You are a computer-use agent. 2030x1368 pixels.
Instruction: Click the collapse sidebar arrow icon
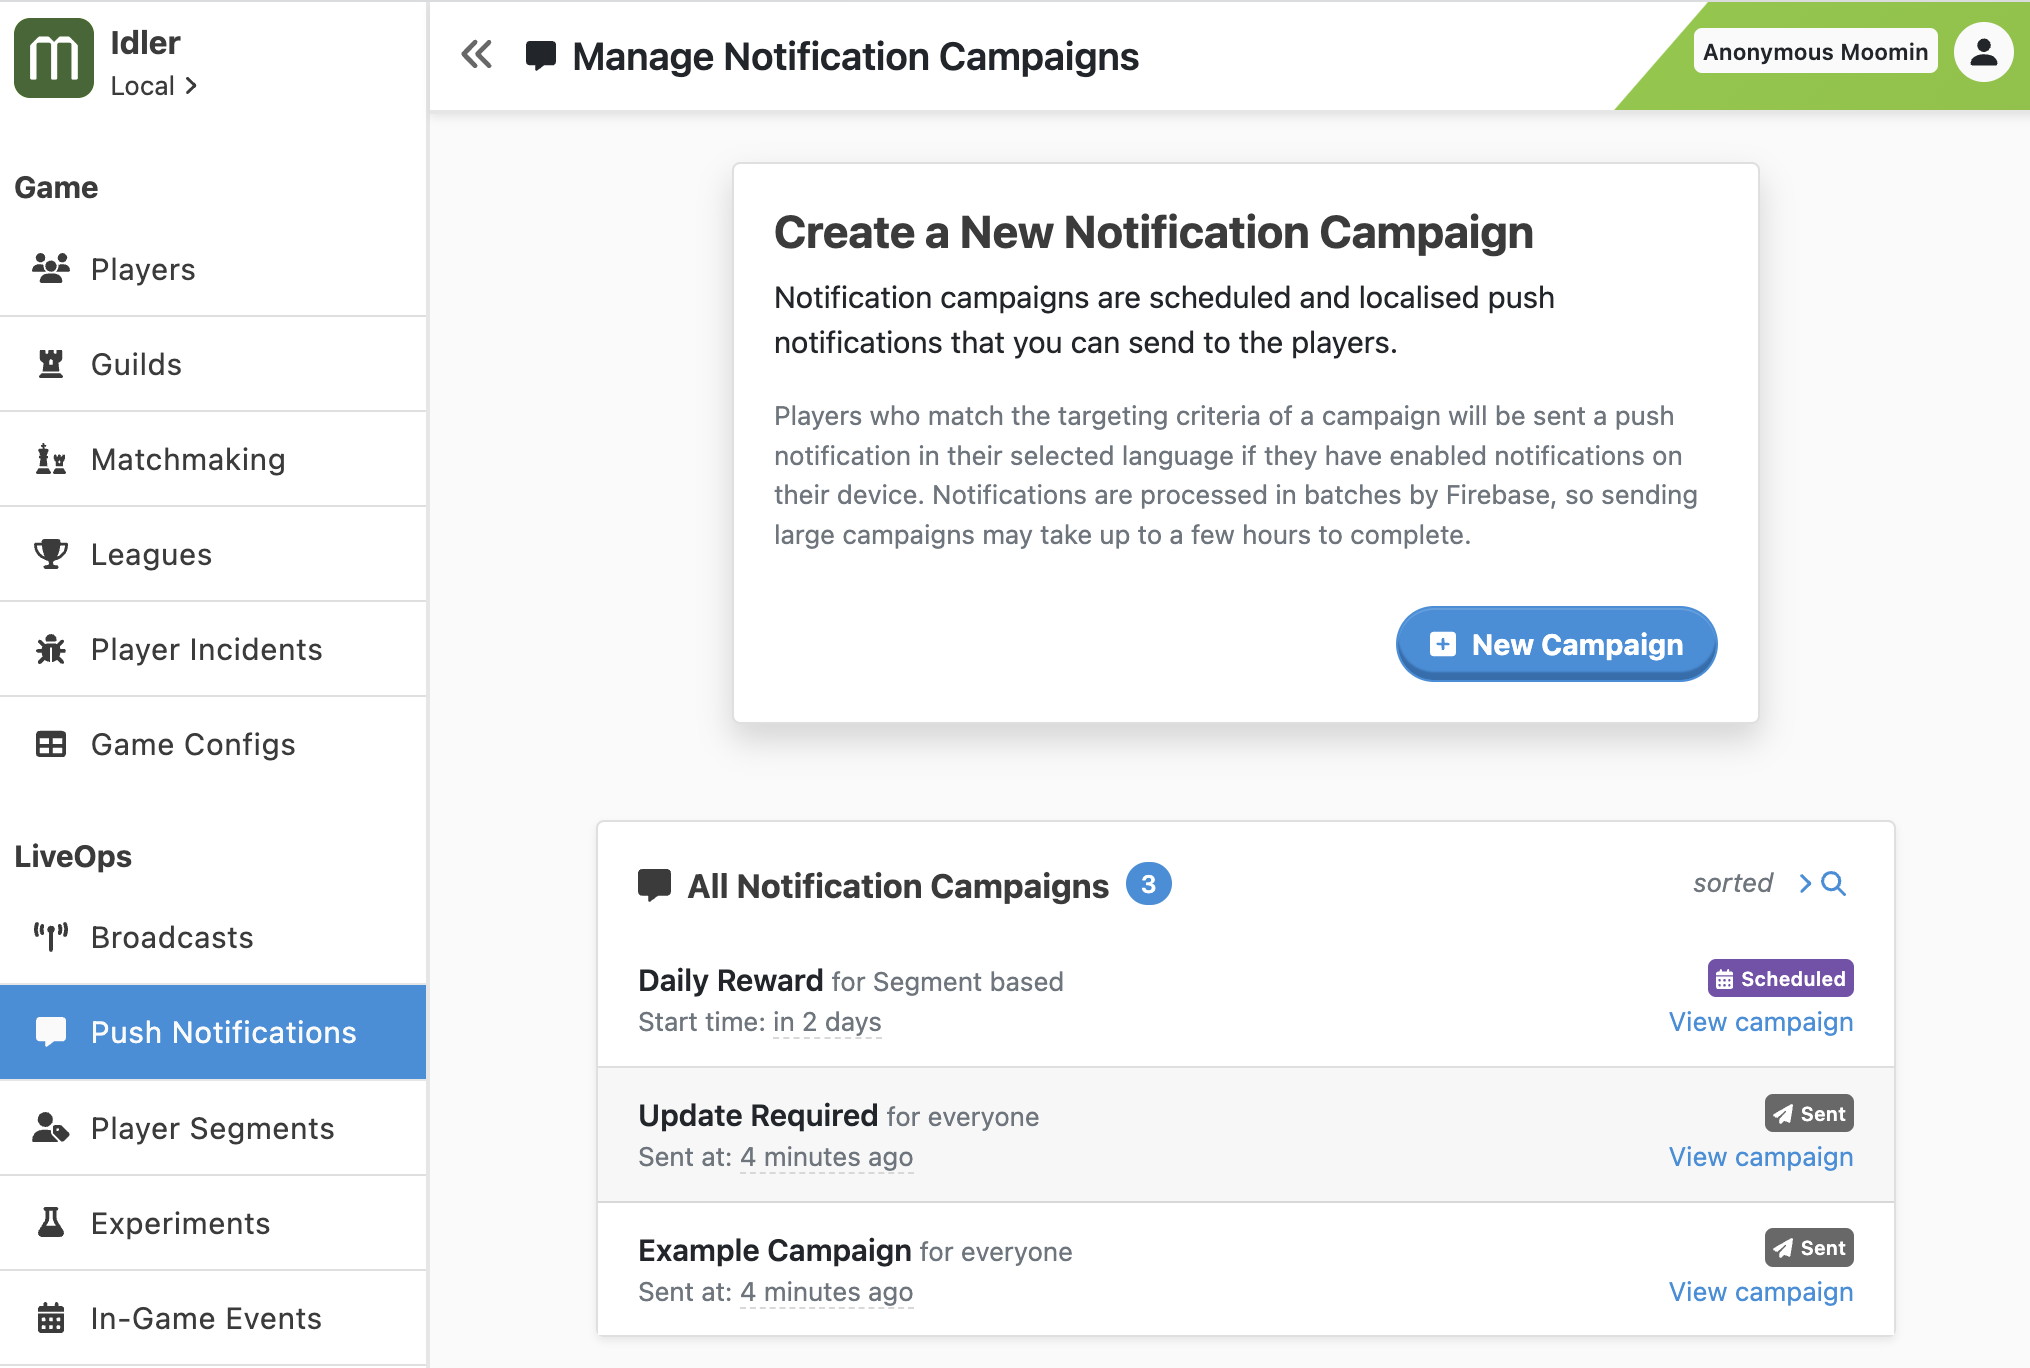coord(478,55)
